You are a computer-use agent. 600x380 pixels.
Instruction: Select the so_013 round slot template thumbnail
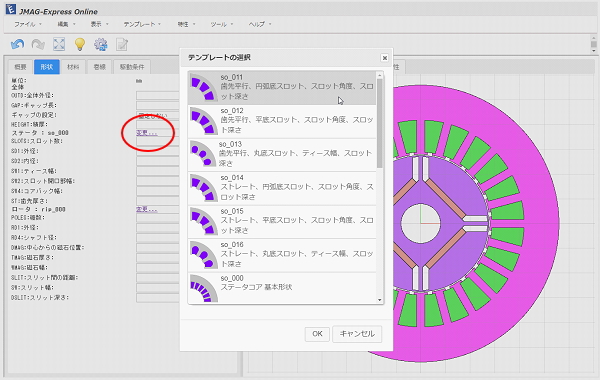click(x=204, y=154)
